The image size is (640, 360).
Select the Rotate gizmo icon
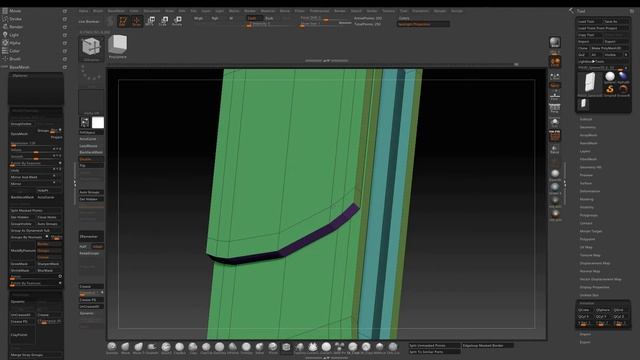[x=177, y=21]
